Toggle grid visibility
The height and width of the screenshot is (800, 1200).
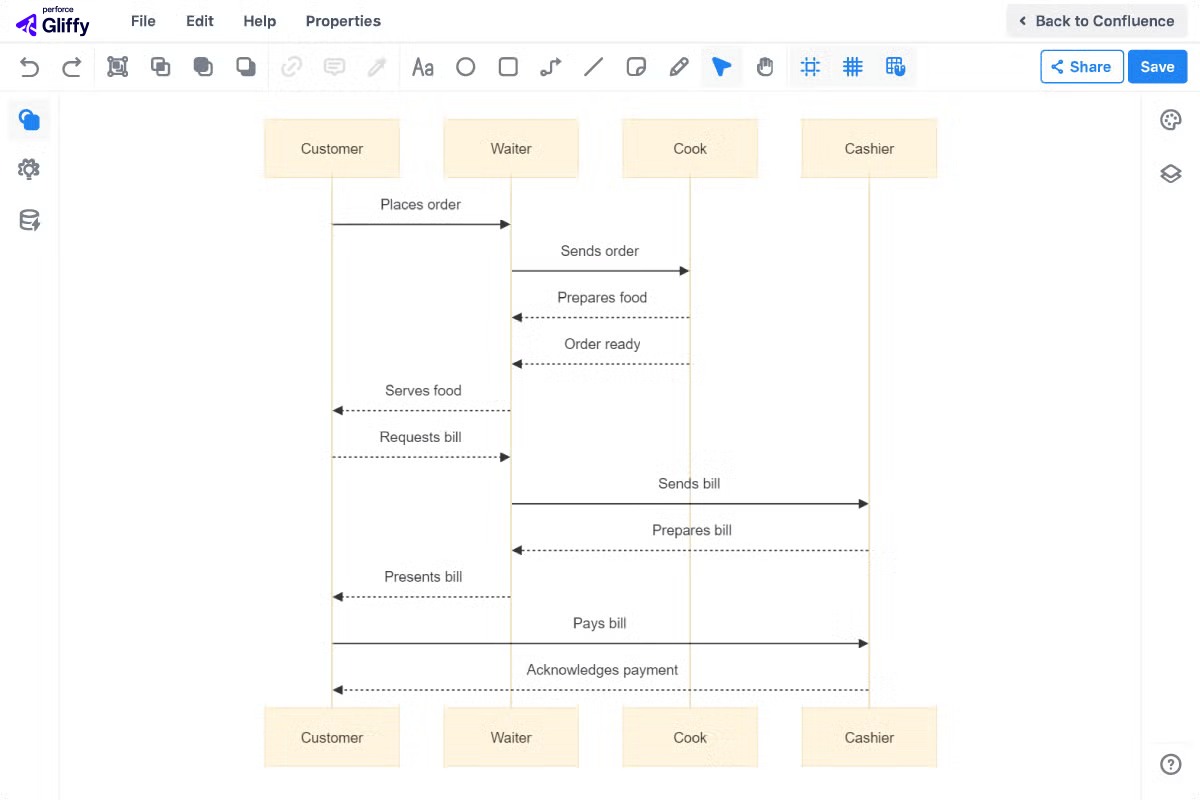coord(853,67)
